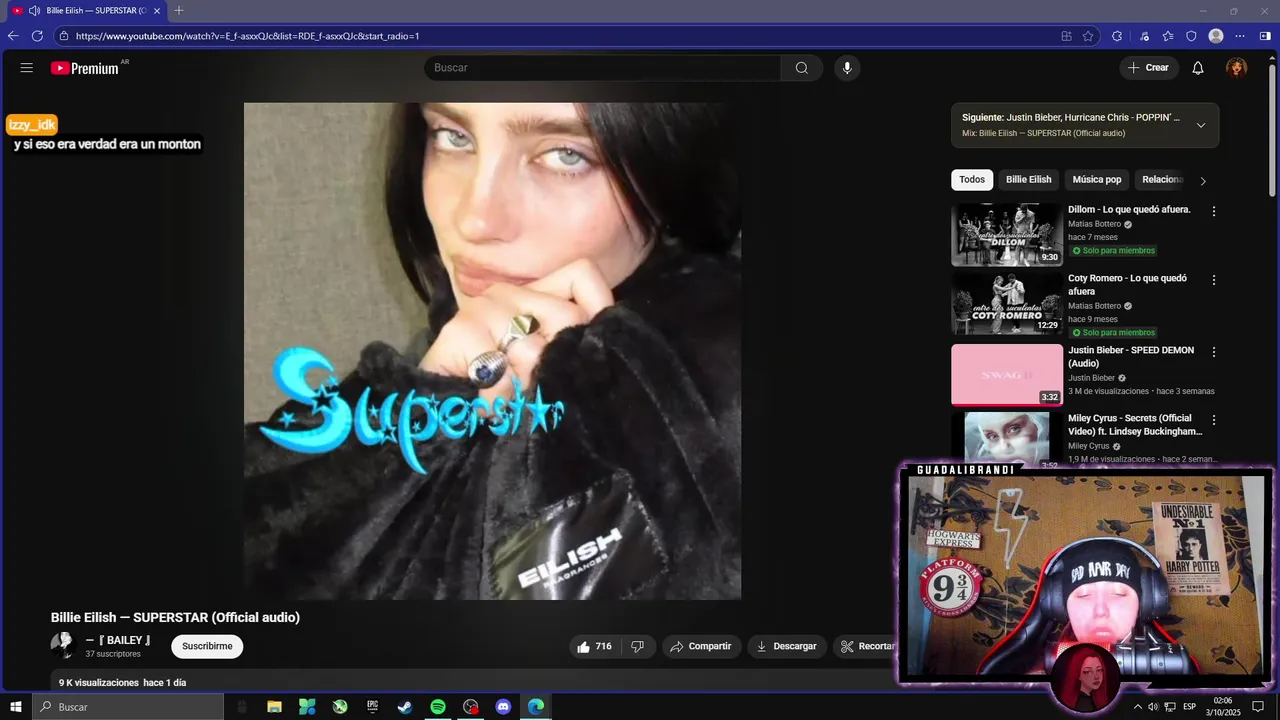Open the BAILEY channel avatar
The height and width of the screenshot is (720, 1280).
63,645
